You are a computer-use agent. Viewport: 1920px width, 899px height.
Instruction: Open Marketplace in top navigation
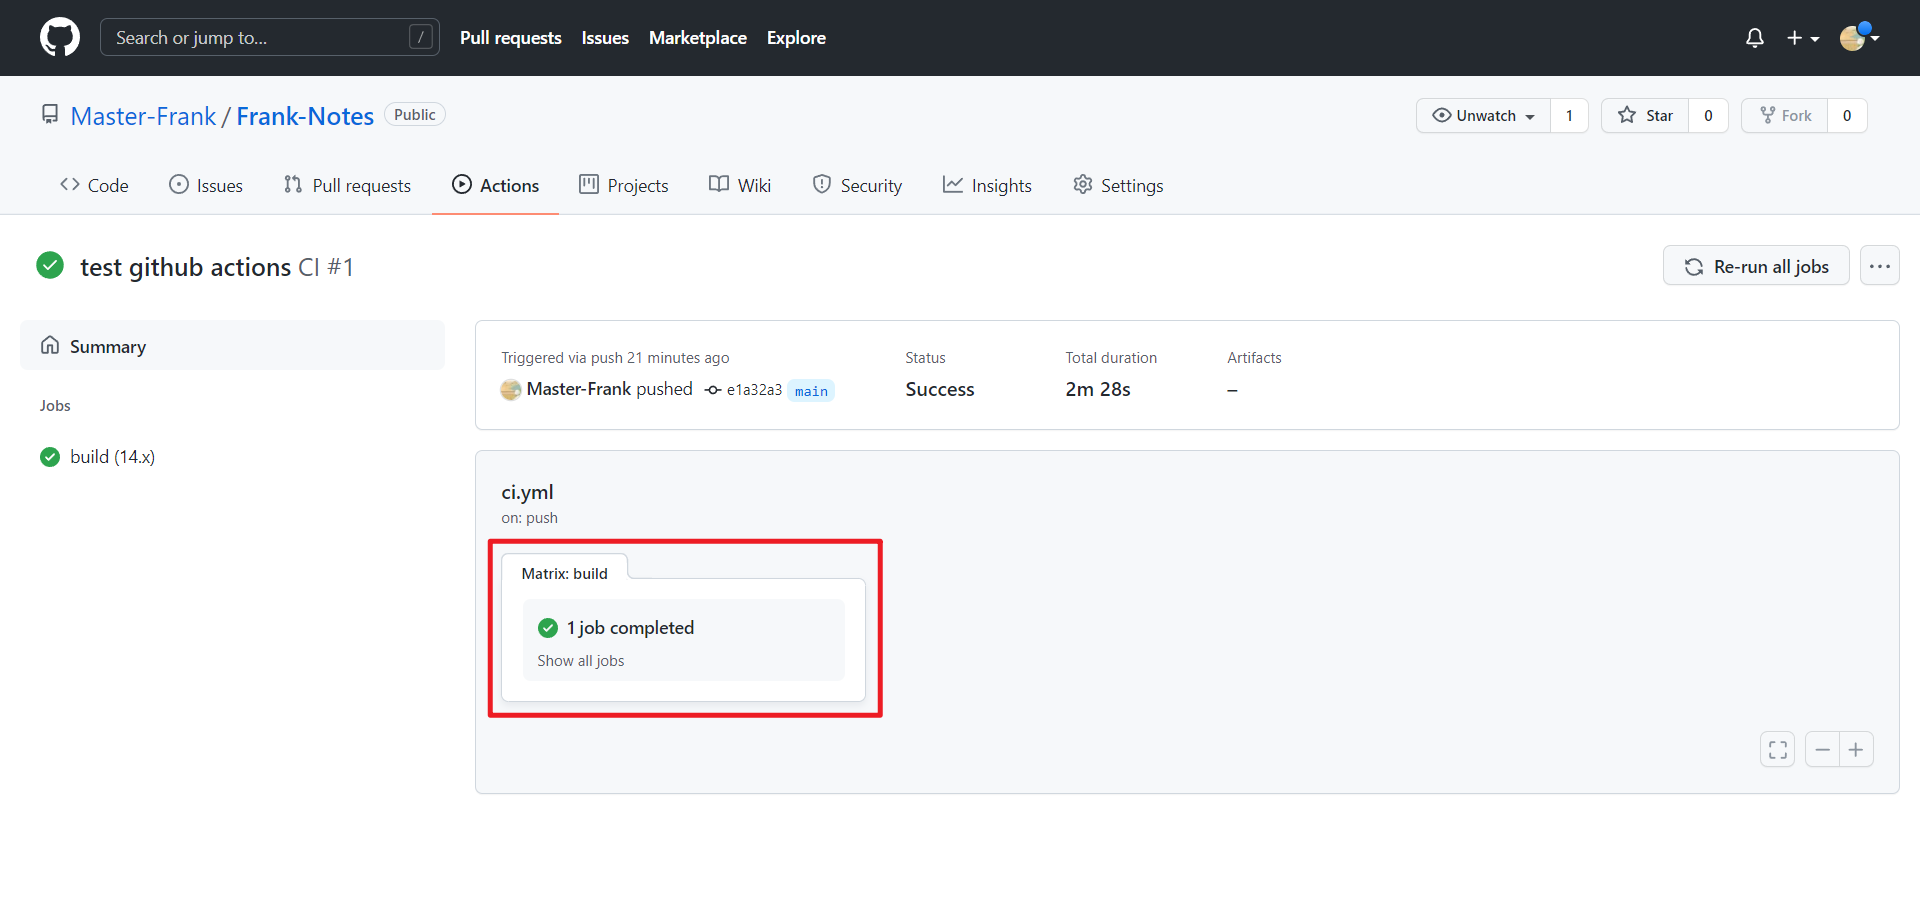click(x=698, y=37)
